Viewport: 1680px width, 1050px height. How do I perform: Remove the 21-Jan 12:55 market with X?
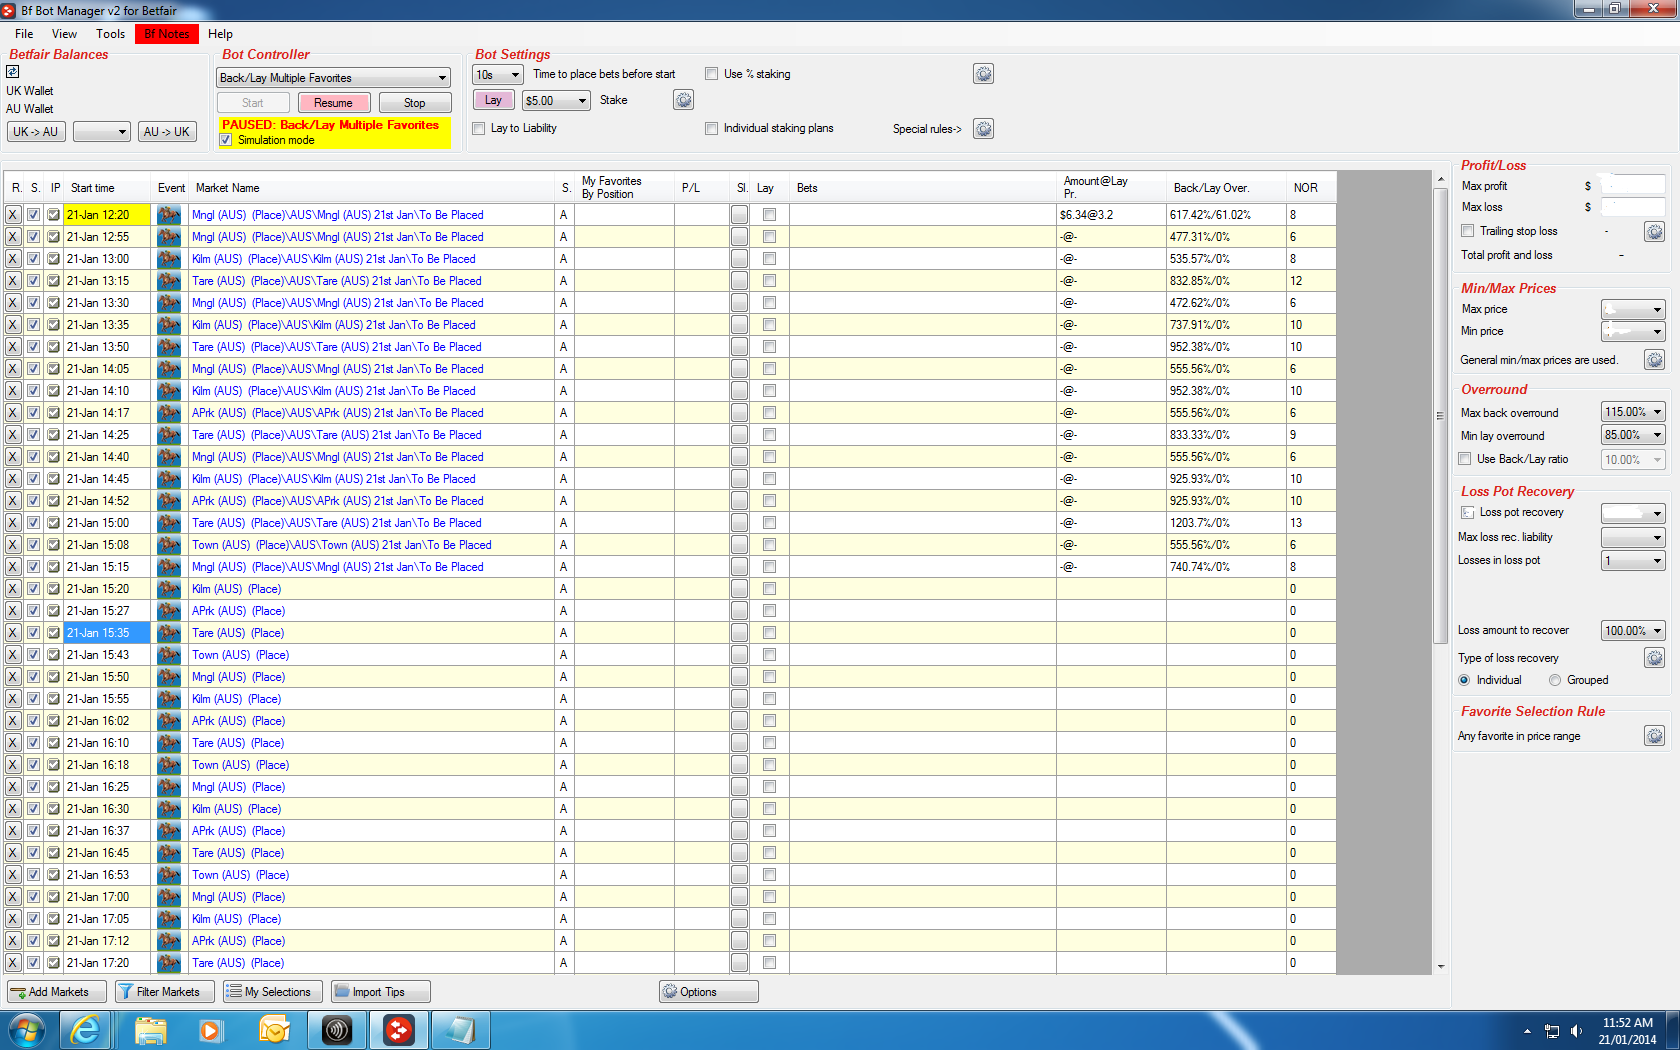coord(13,237)
